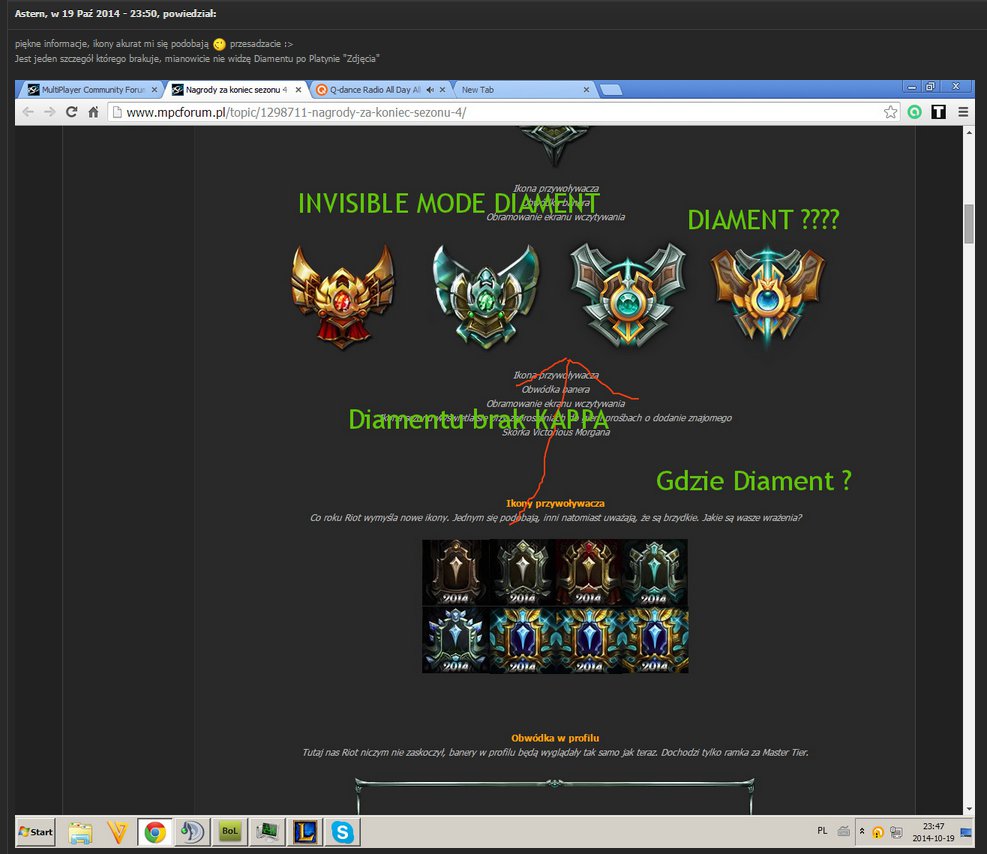Close the New Tab browser tab

pos(586,89)
